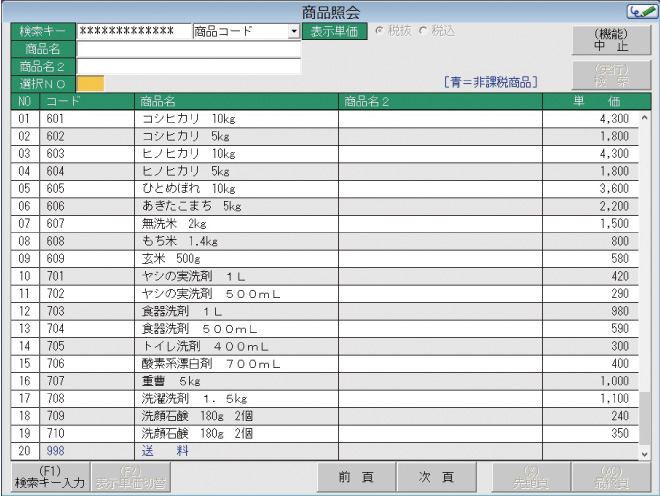Select the blue 送料 row 998
The height and width of the screenshot is (496, 660).
pos(236,451)
